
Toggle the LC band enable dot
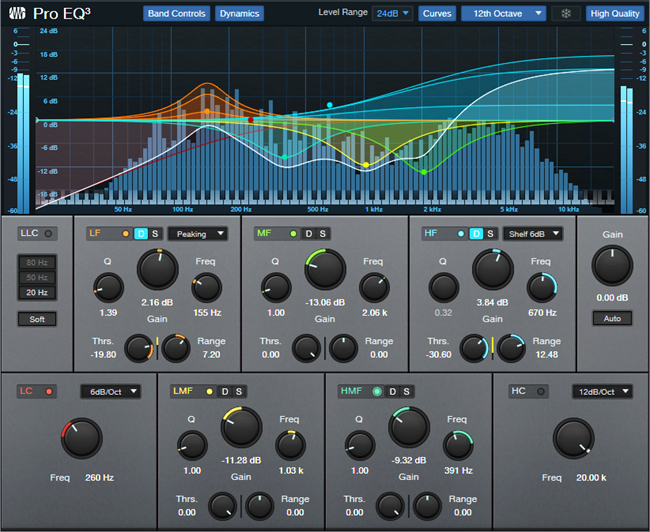tap(49, 391)
